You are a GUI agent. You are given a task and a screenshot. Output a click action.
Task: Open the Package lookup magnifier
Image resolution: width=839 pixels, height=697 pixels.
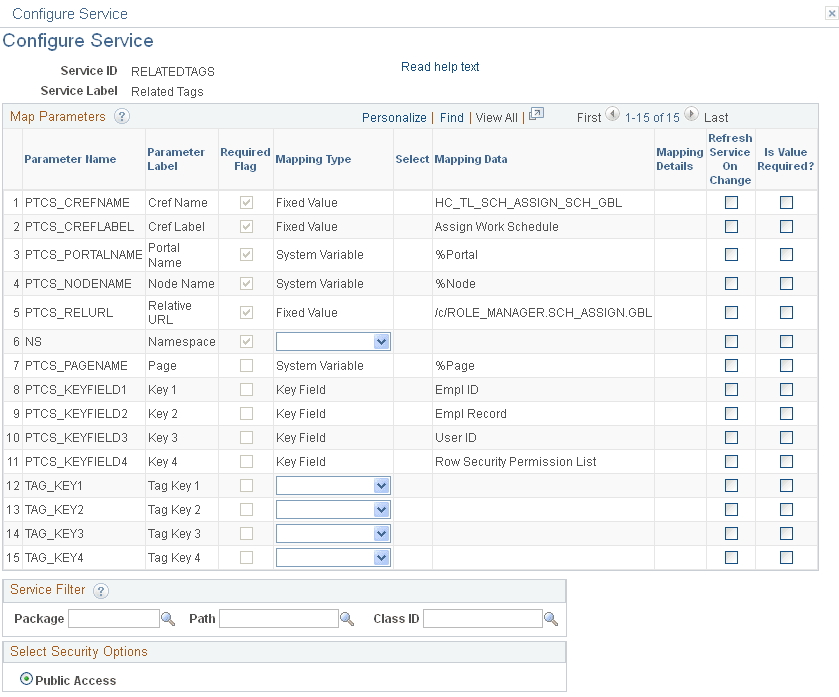[x=168, y=618]
